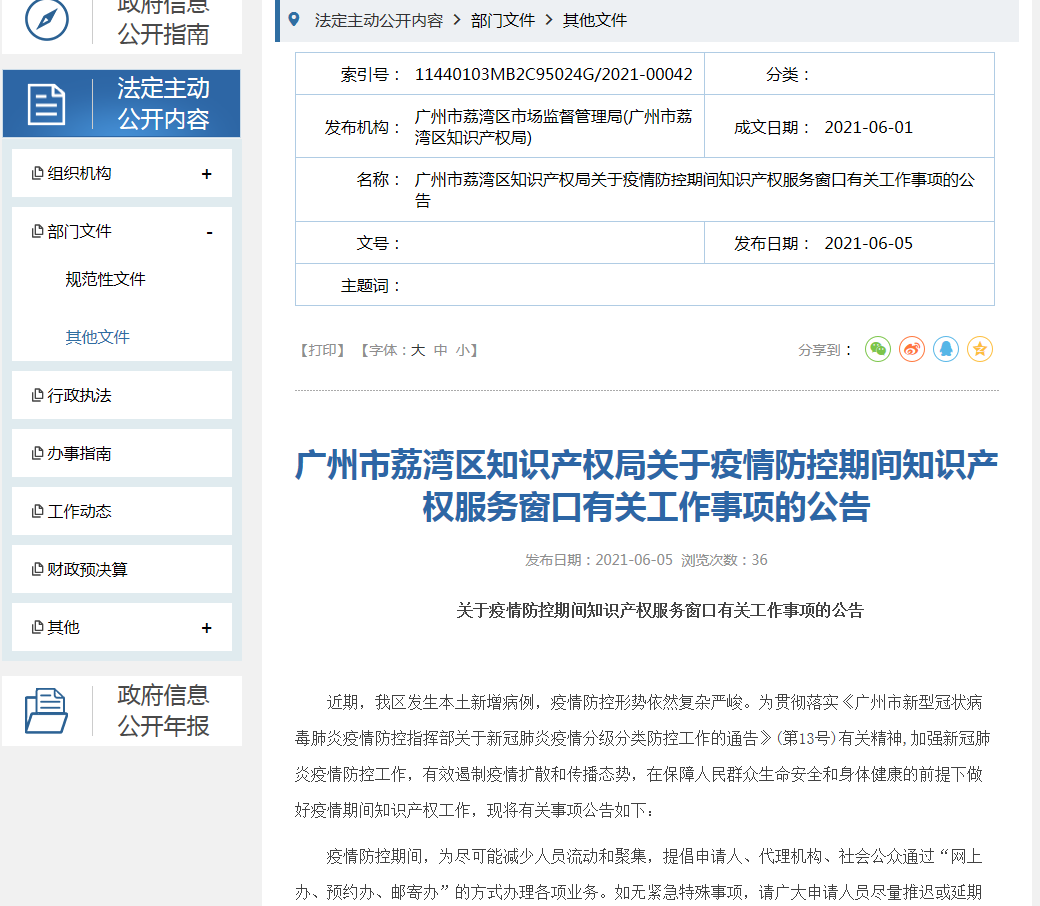
Task: Expand 其他 section with plus sign
Action: click(207, 628)
